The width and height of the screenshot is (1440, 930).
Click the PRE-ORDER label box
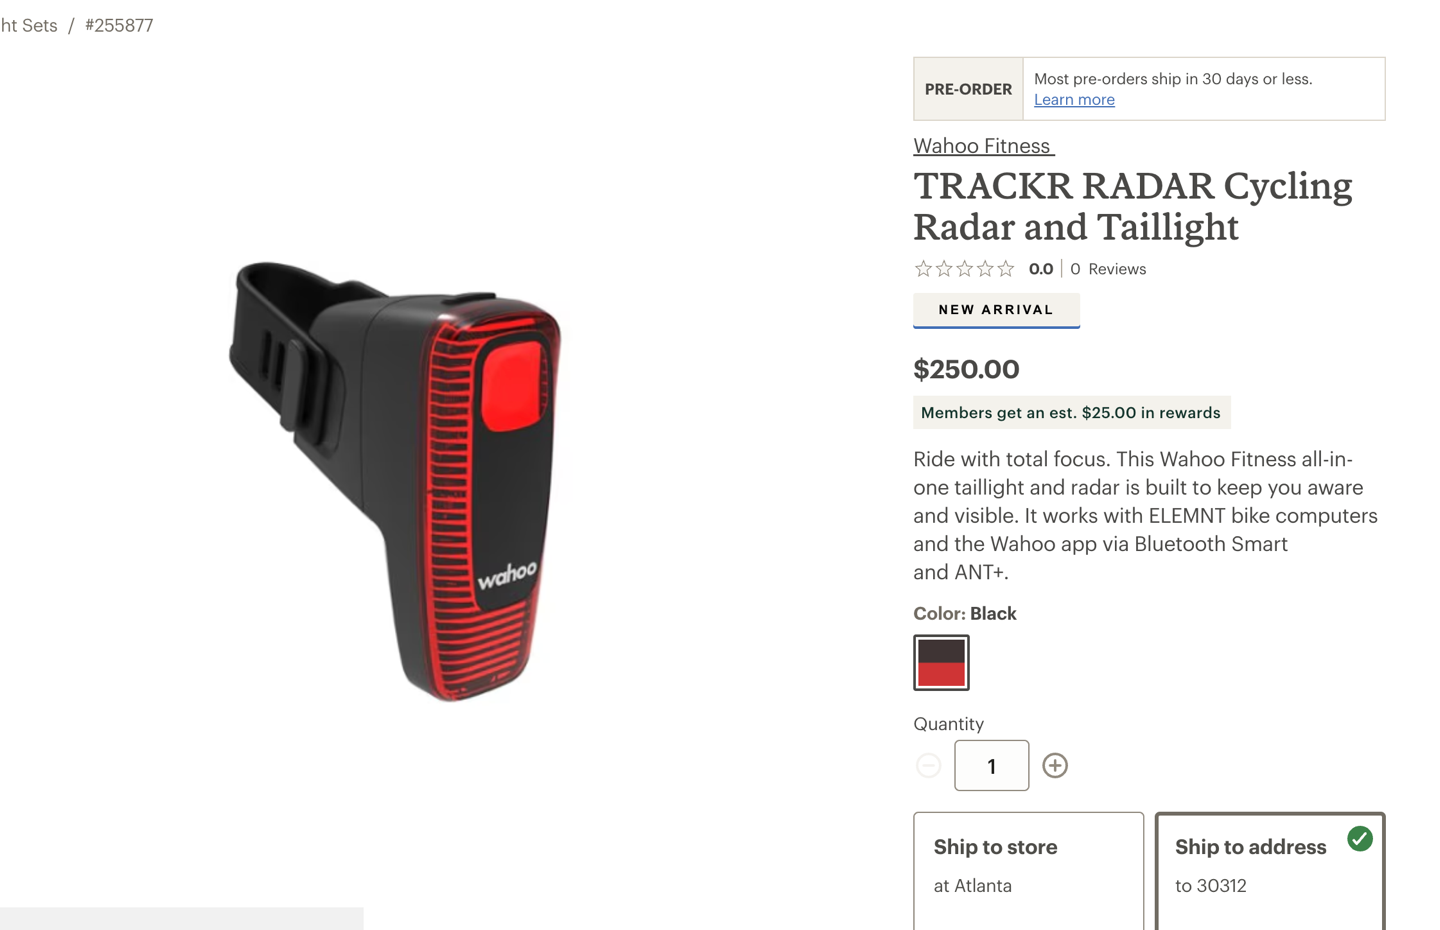click(x=968, y=89)
